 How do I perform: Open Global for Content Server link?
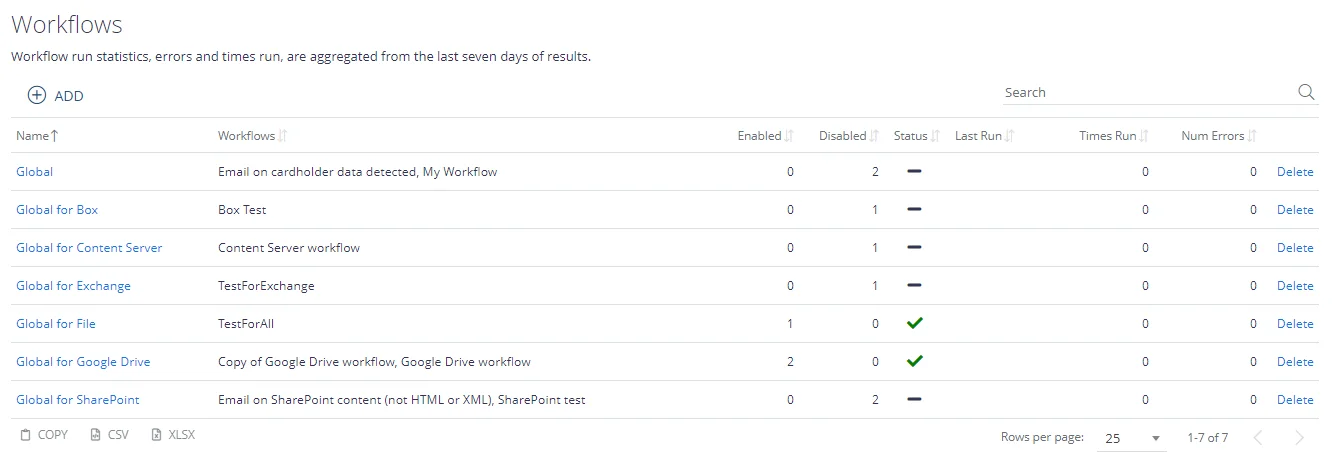(x=89, y=248)
